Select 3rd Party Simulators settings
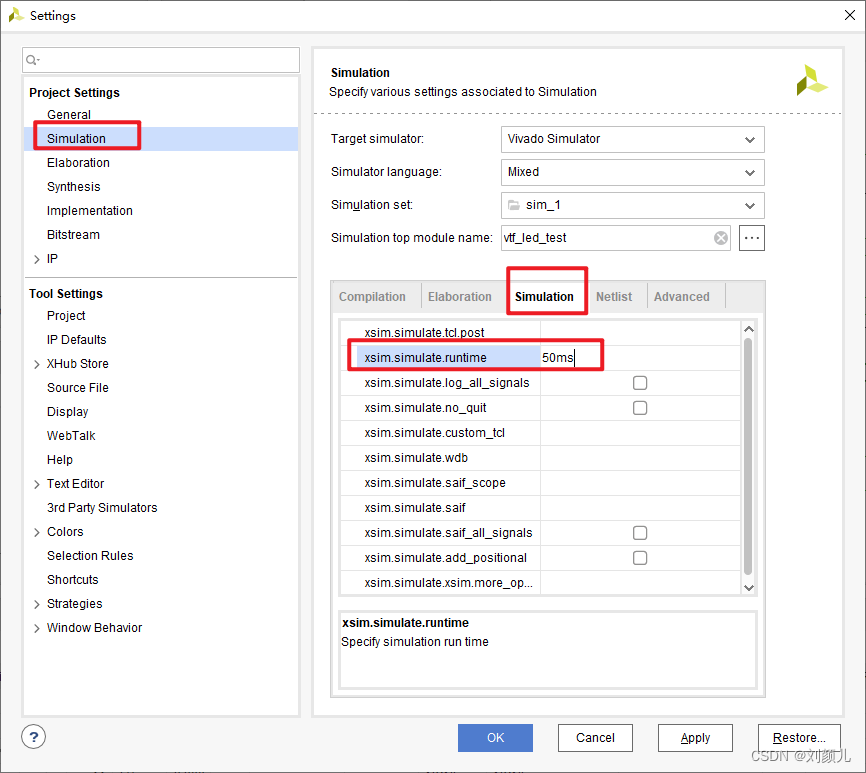866x773 pixels. pyautogui.click(x=102, y=507)
